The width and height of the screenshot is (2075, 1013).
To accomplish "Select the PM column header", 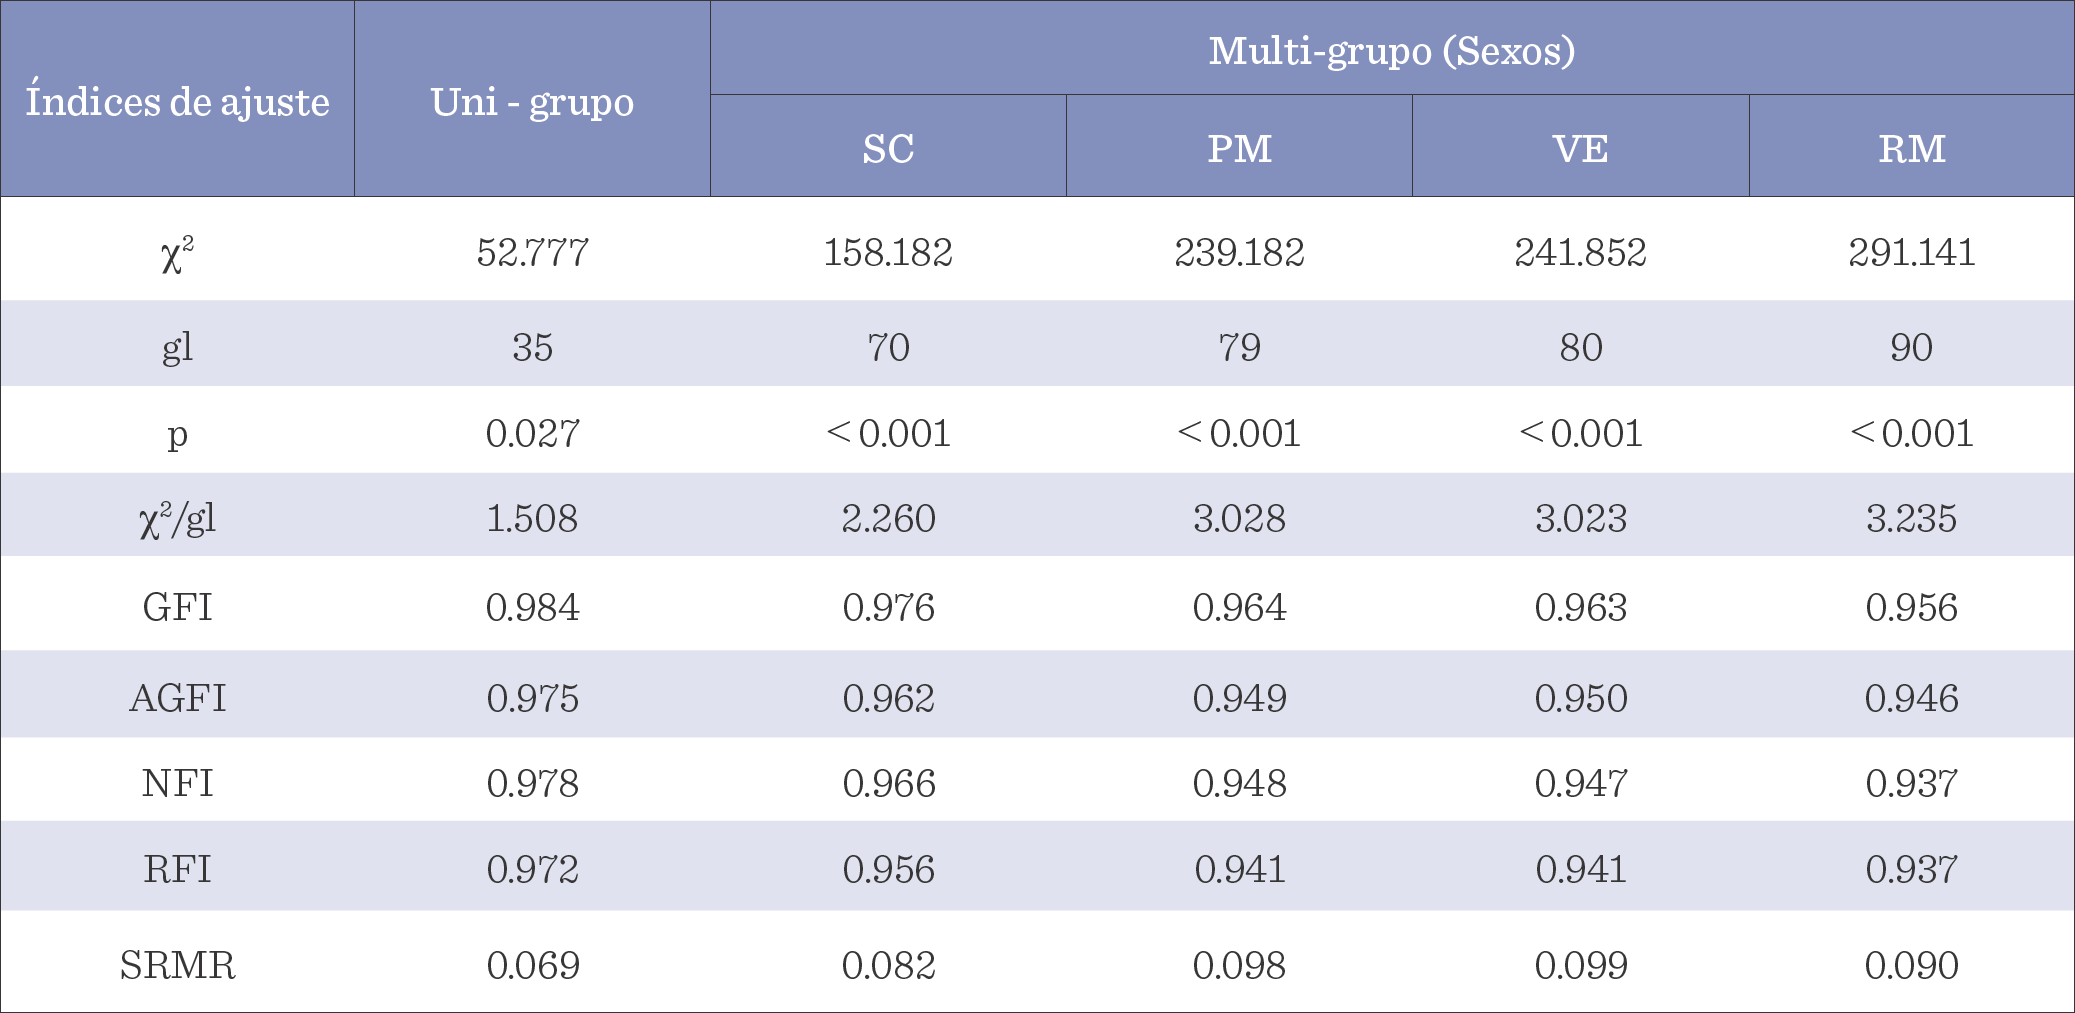I will (1239, 149).
